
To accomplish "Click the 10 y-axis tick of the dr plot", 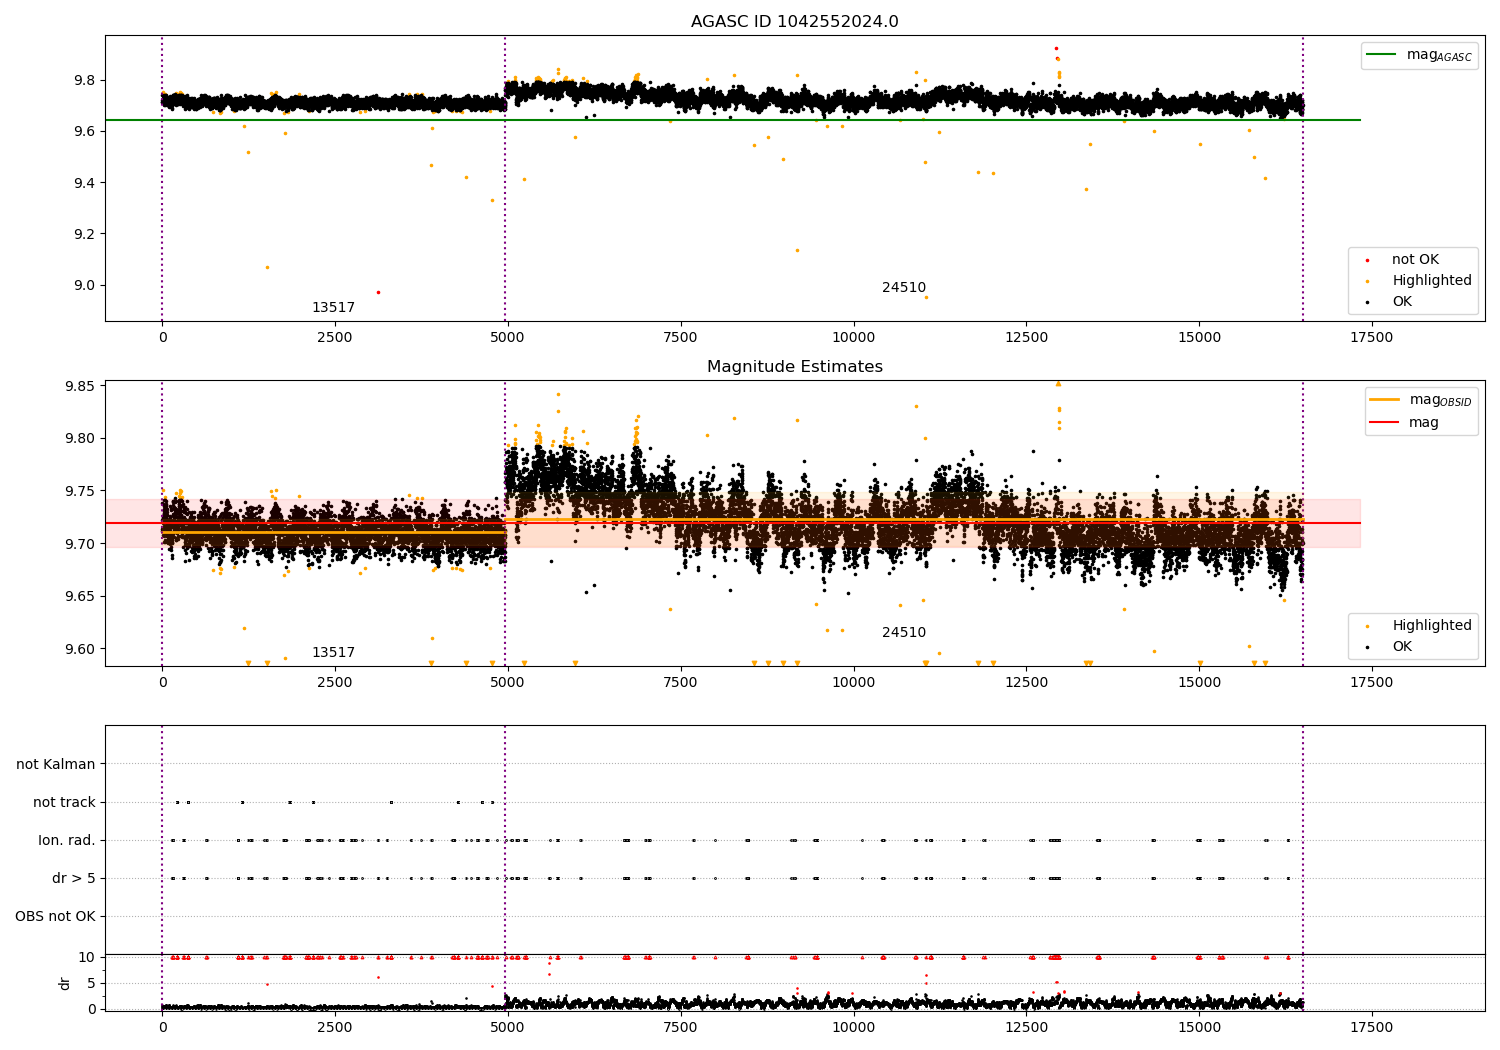I will tap(87, 957).
